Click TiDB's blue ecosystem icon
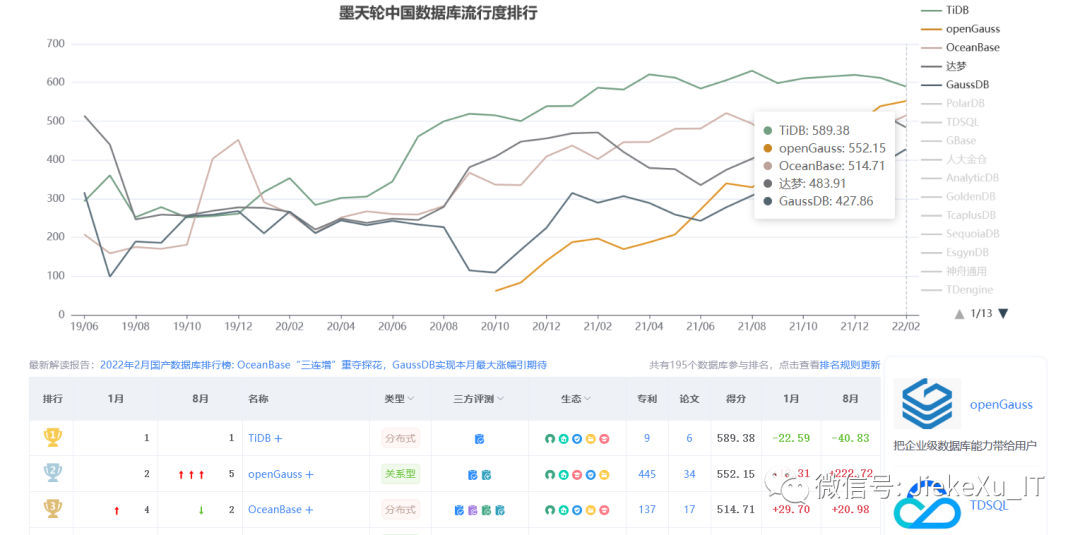Viewport: 1080px width, 535px height. tap(577, 439)
